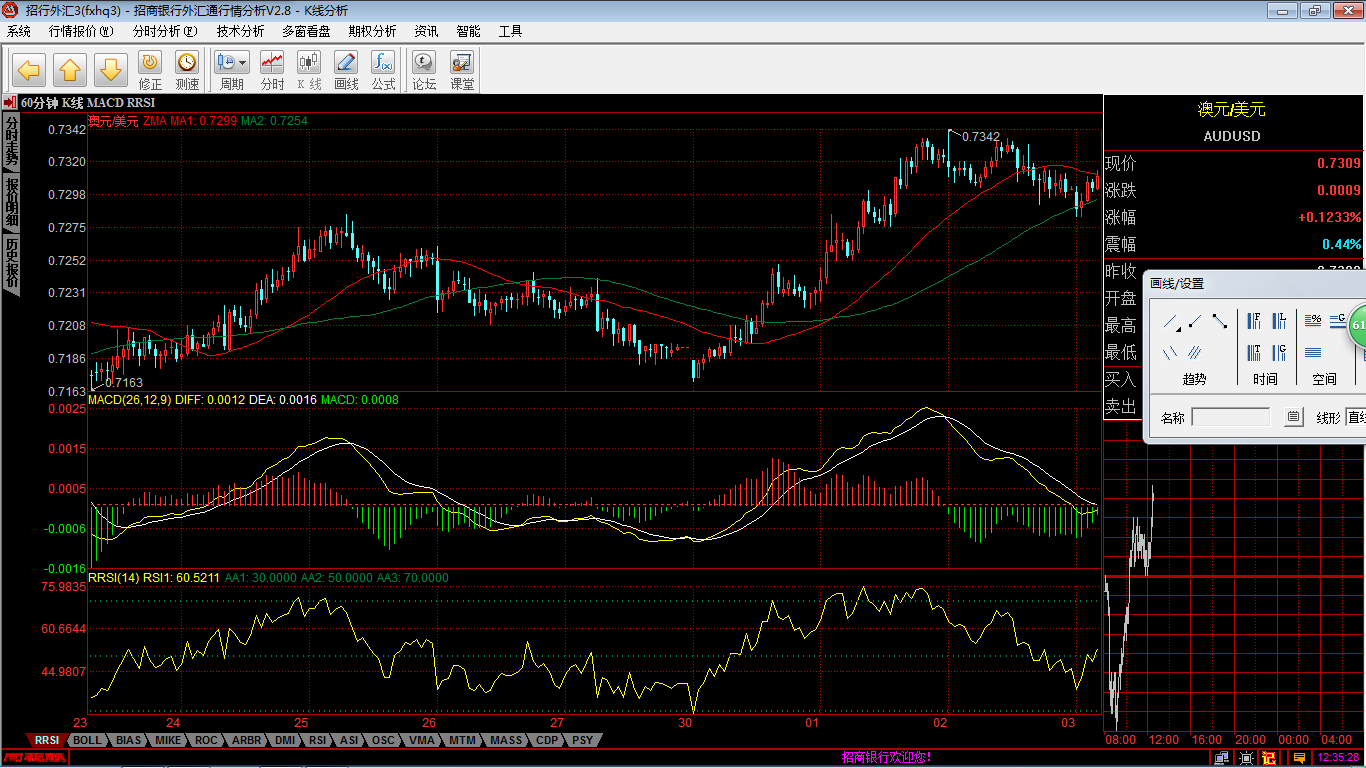This screenshot has height=768, width=1366.
Task: Click the up arrow toolbar button
Action: pos(70,70)
